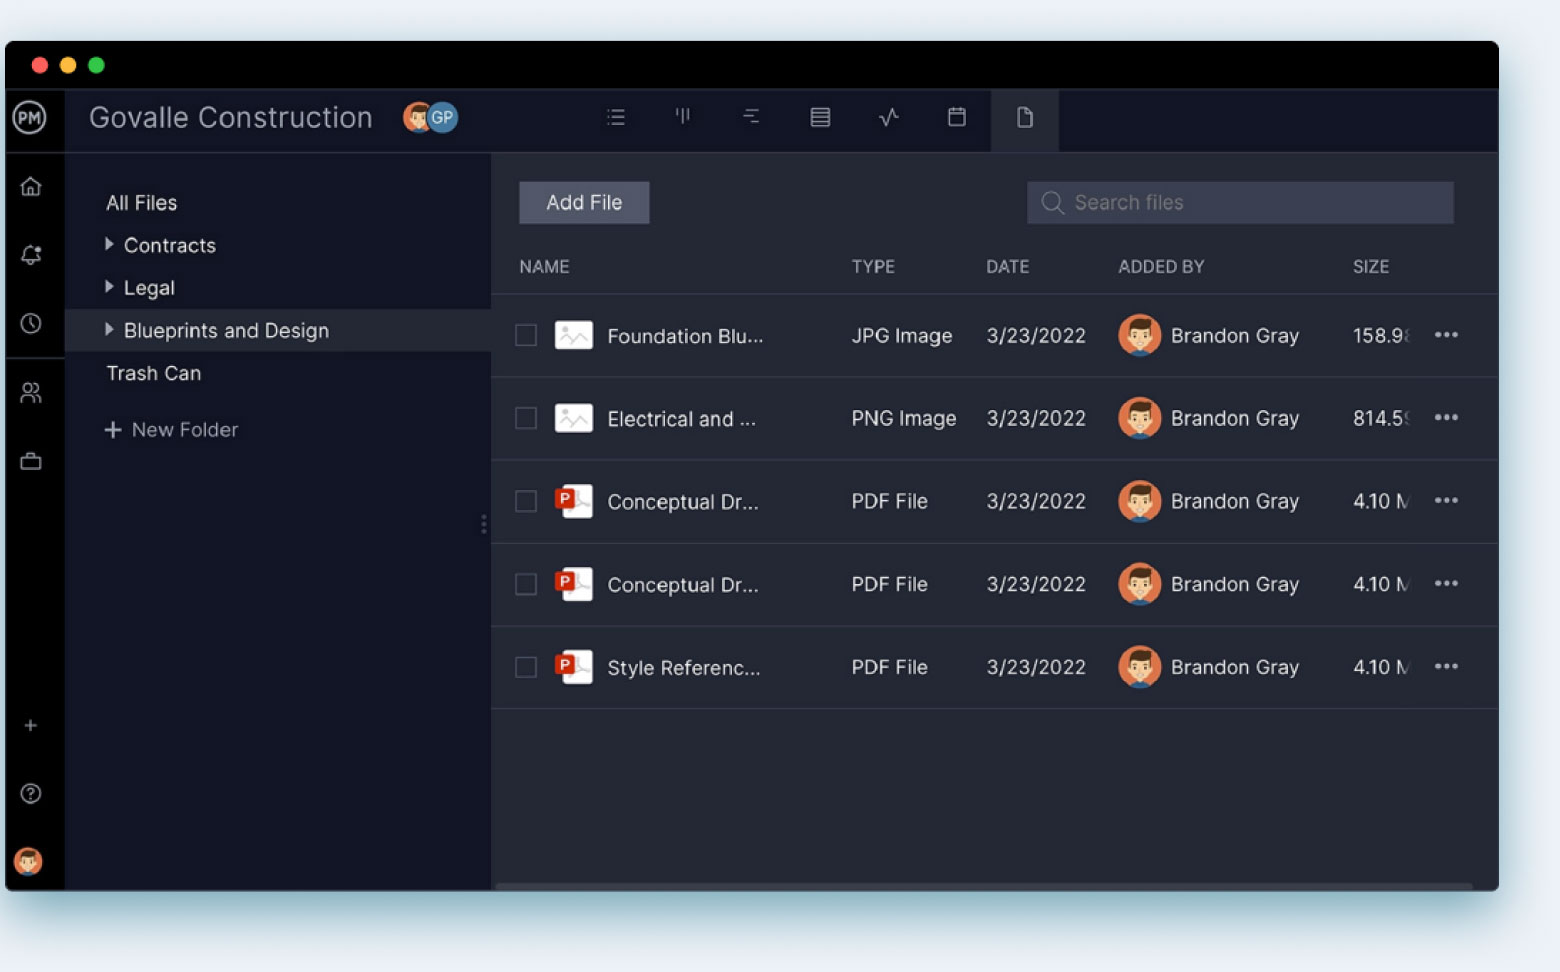Open the Task List view
The image size is (1560, 972).
(616, 117)
